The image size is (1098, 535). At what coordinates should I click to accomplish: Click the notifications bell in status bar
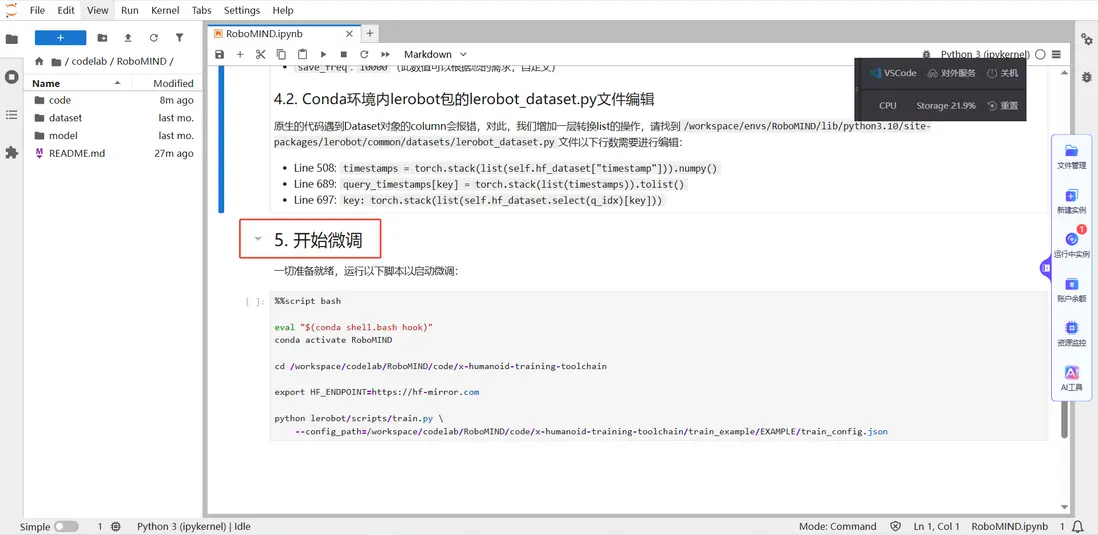[1079, 527]
